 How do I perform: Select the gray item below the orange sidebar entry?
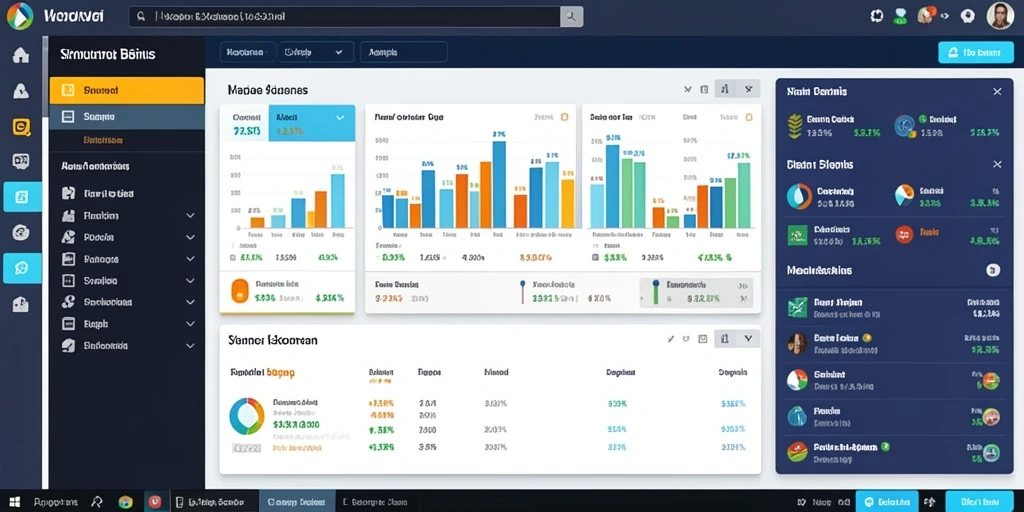coord(127,117)
